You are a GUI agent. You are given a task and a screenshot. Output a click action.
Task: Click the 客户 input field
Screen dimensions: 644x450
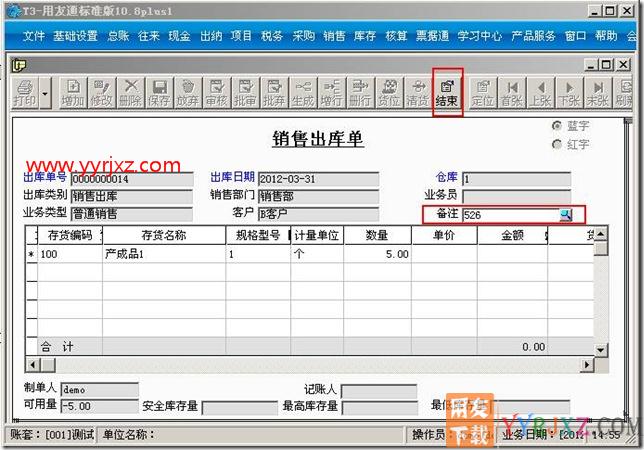pyautogui.click(x=319, y=214)
